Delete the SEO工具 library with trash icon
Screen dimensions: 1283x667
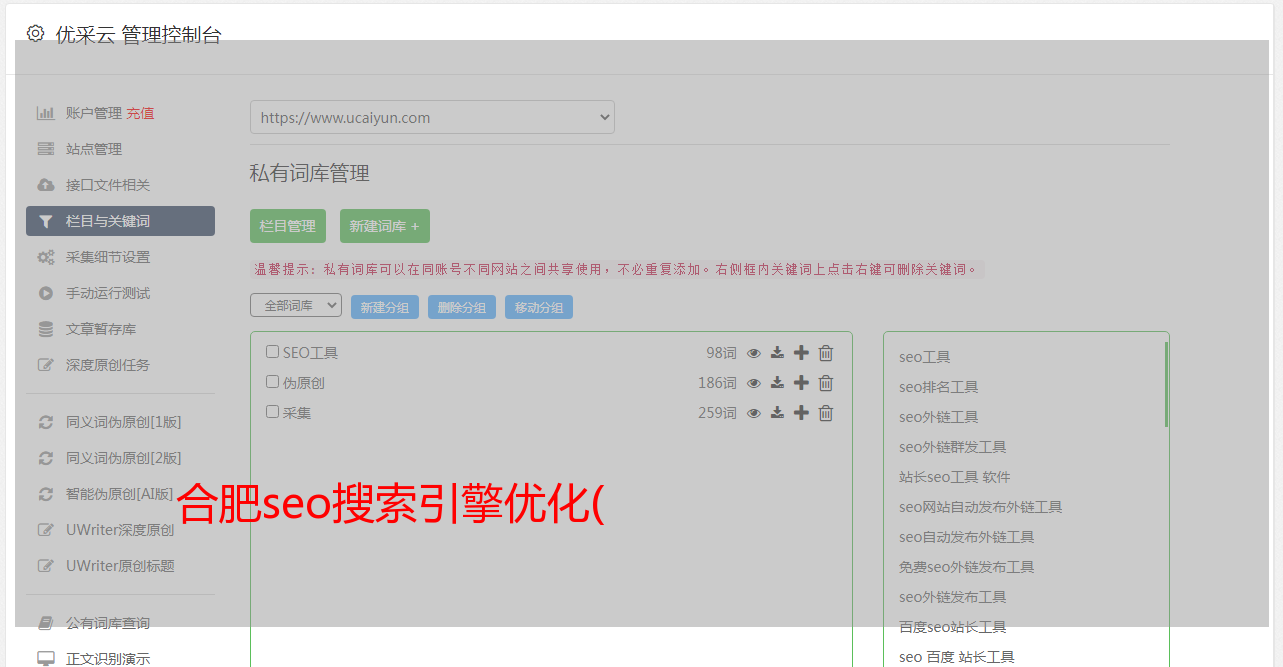tap(826, 353)
